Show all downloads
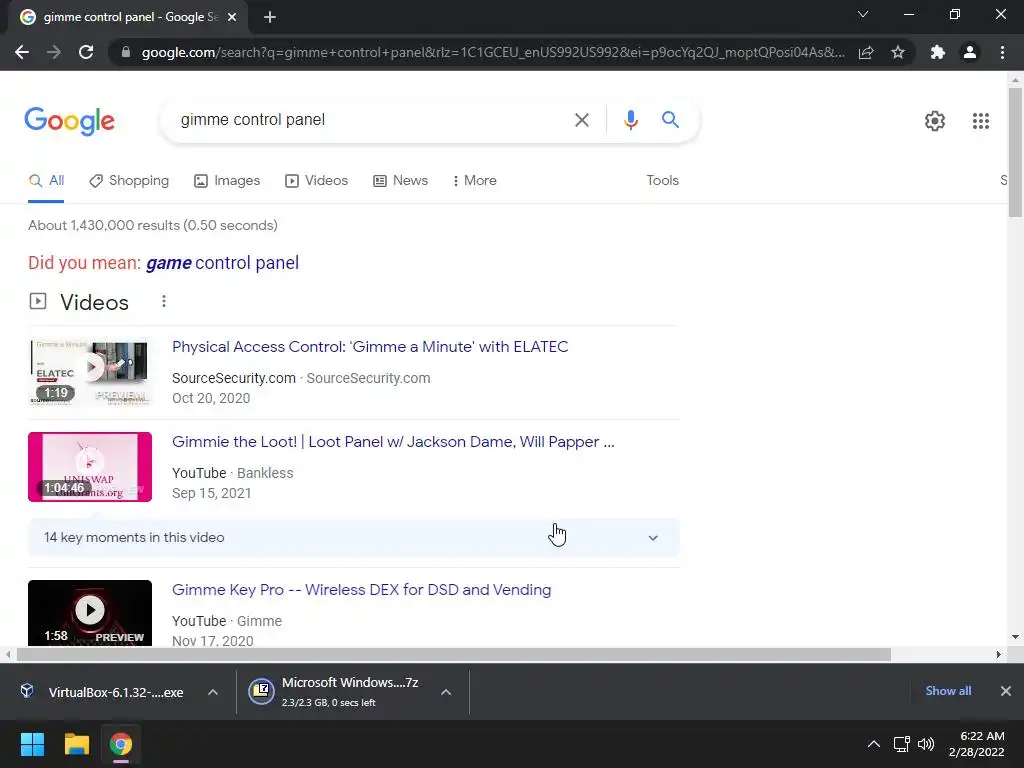This screenshot has width=1024, height=768. pos(948,691)
